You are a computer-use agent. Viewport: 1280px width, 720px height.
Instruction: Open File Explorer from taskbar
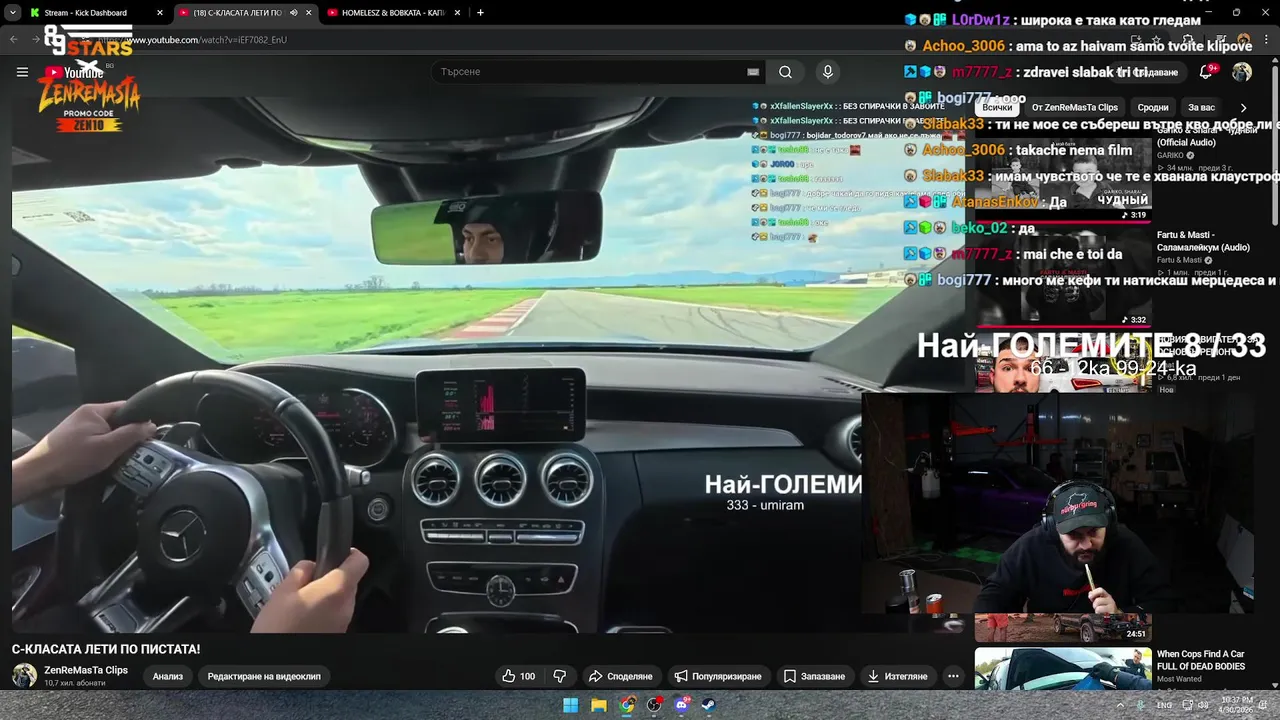(598, 705)
